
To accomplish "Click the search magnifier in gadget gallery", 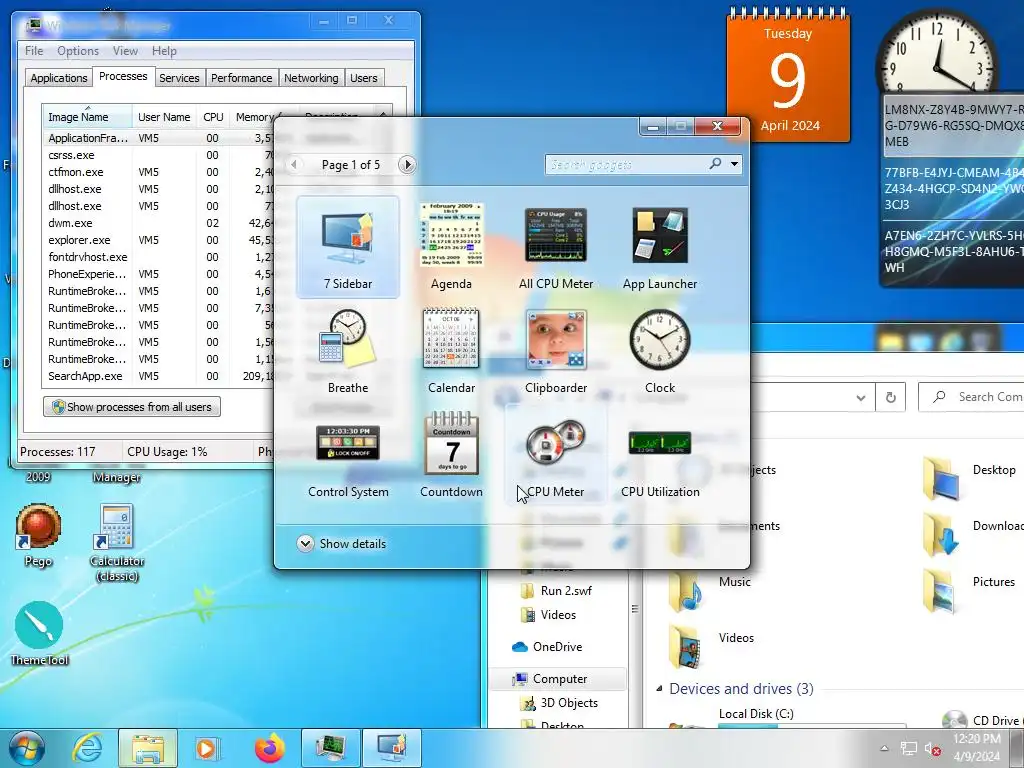I will point(715,164).
